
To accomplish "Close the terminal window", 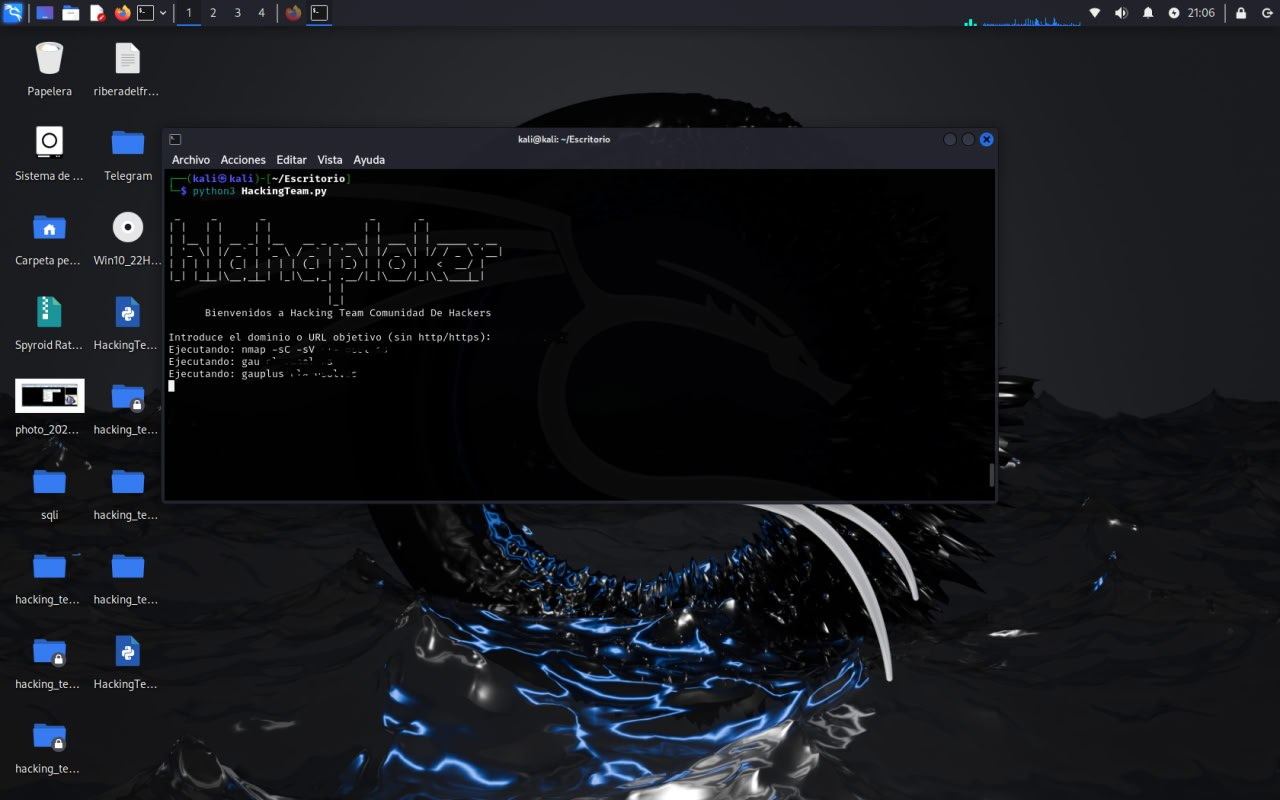I will pos(986,139).
